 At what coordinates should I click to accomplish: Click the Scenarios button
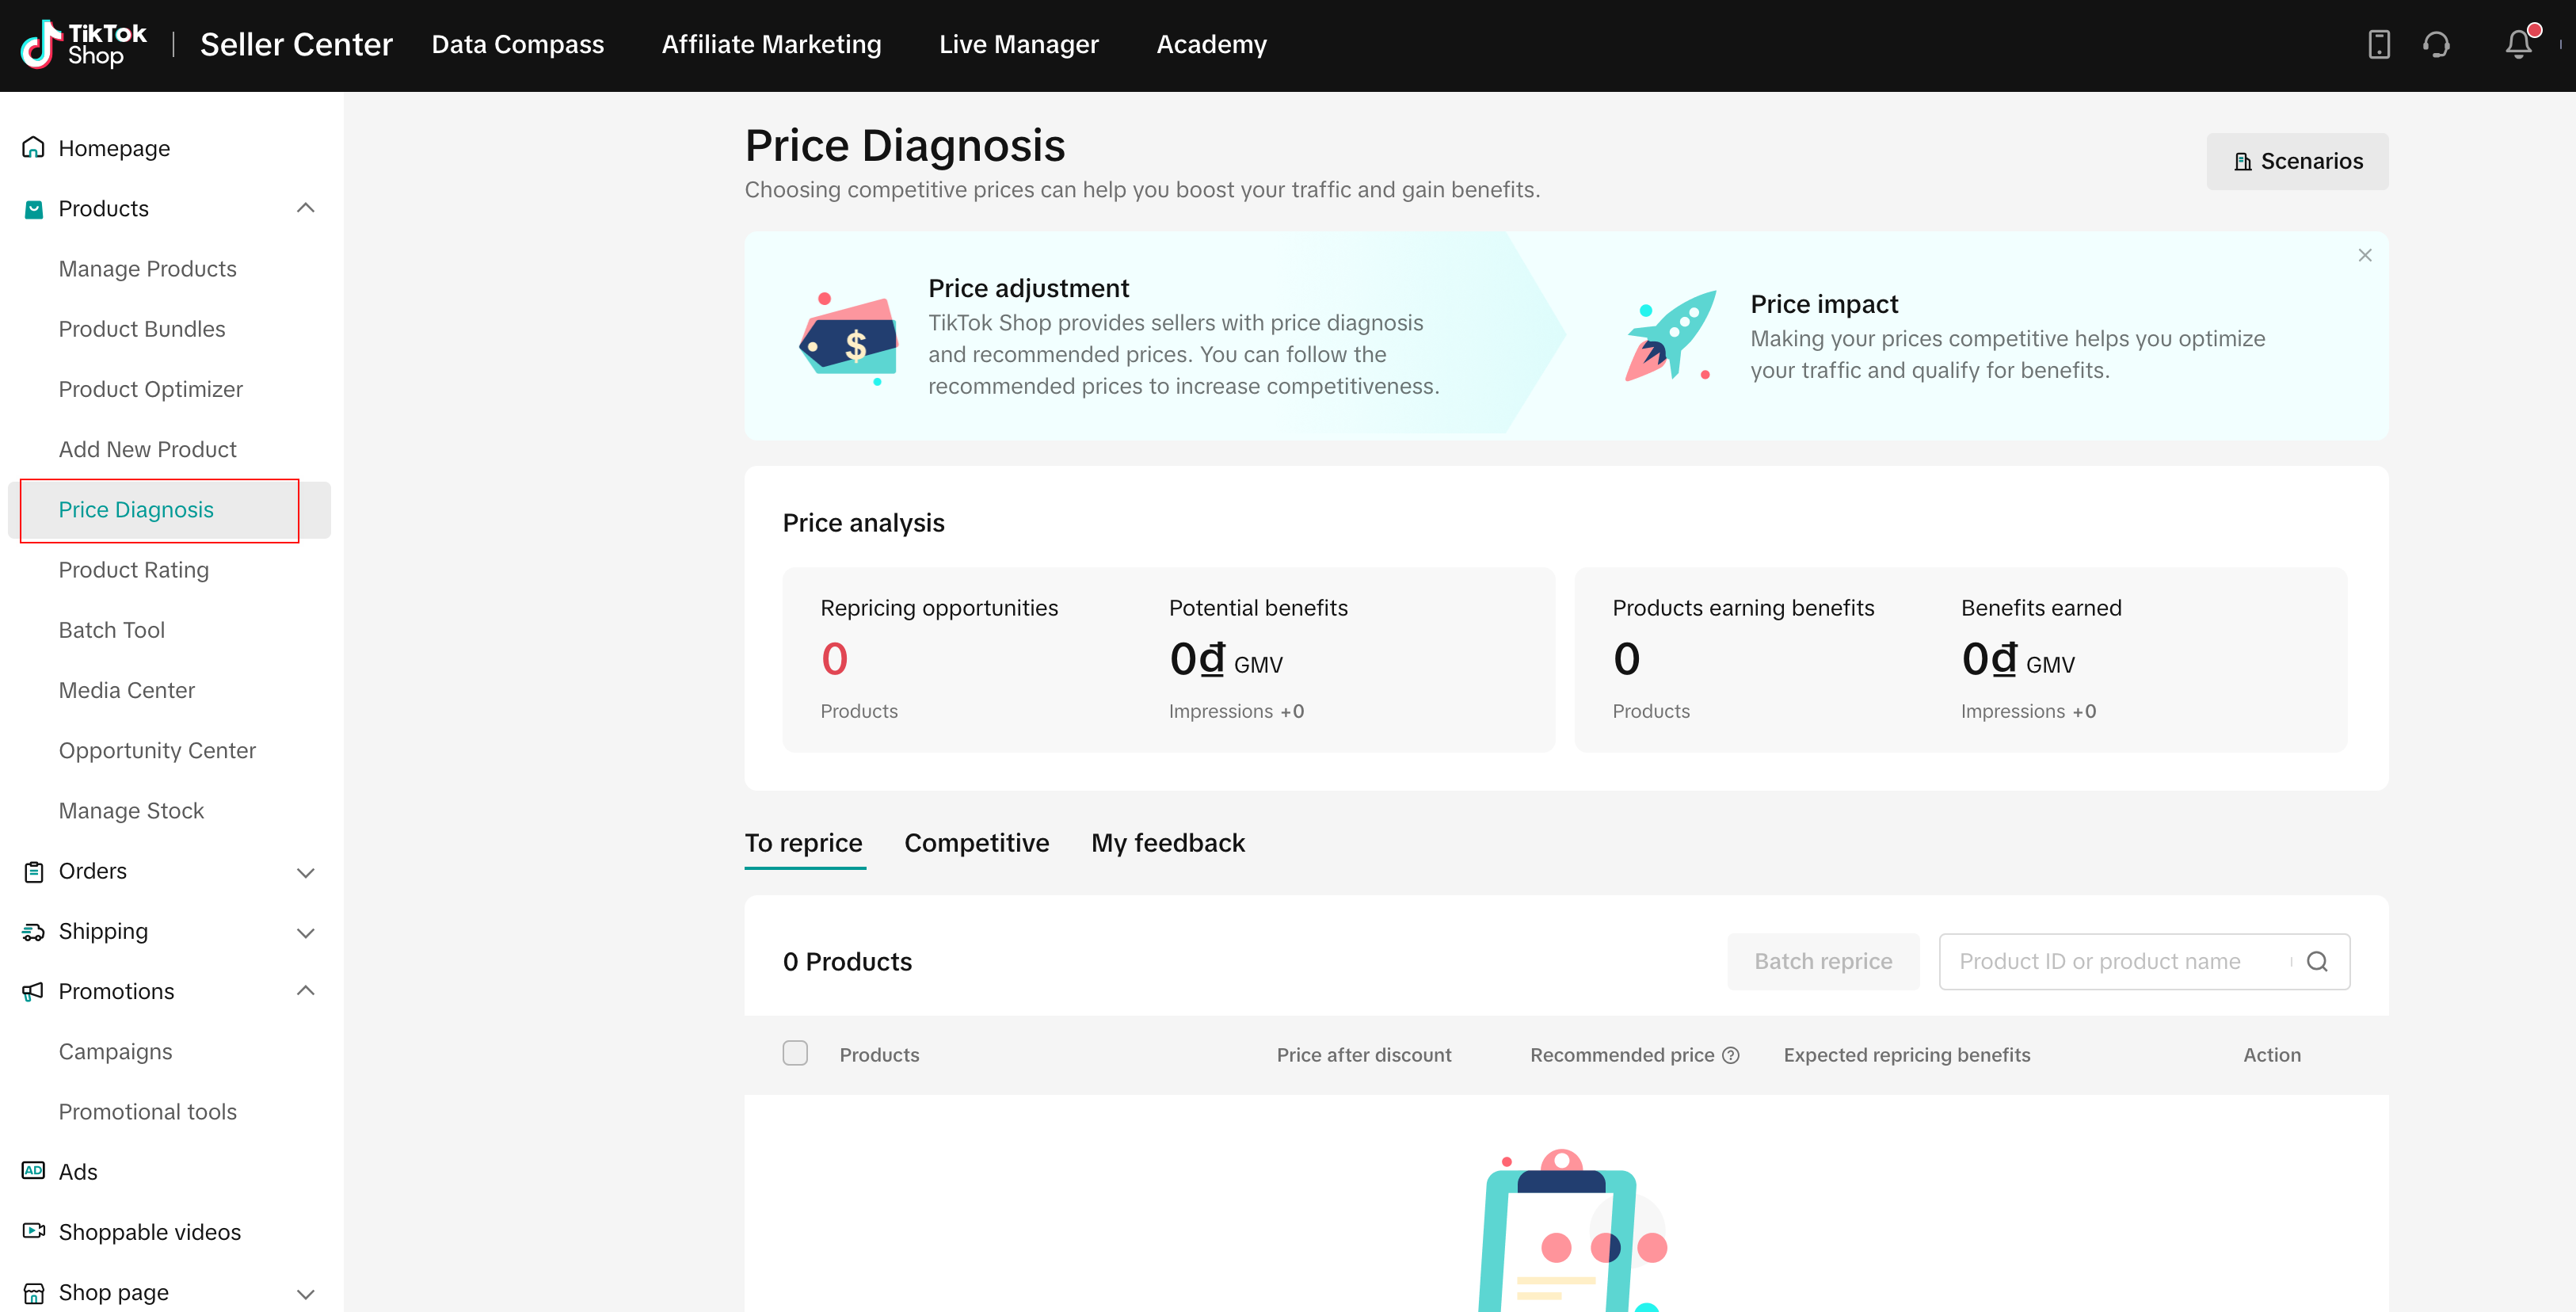tap(2296, 161)
